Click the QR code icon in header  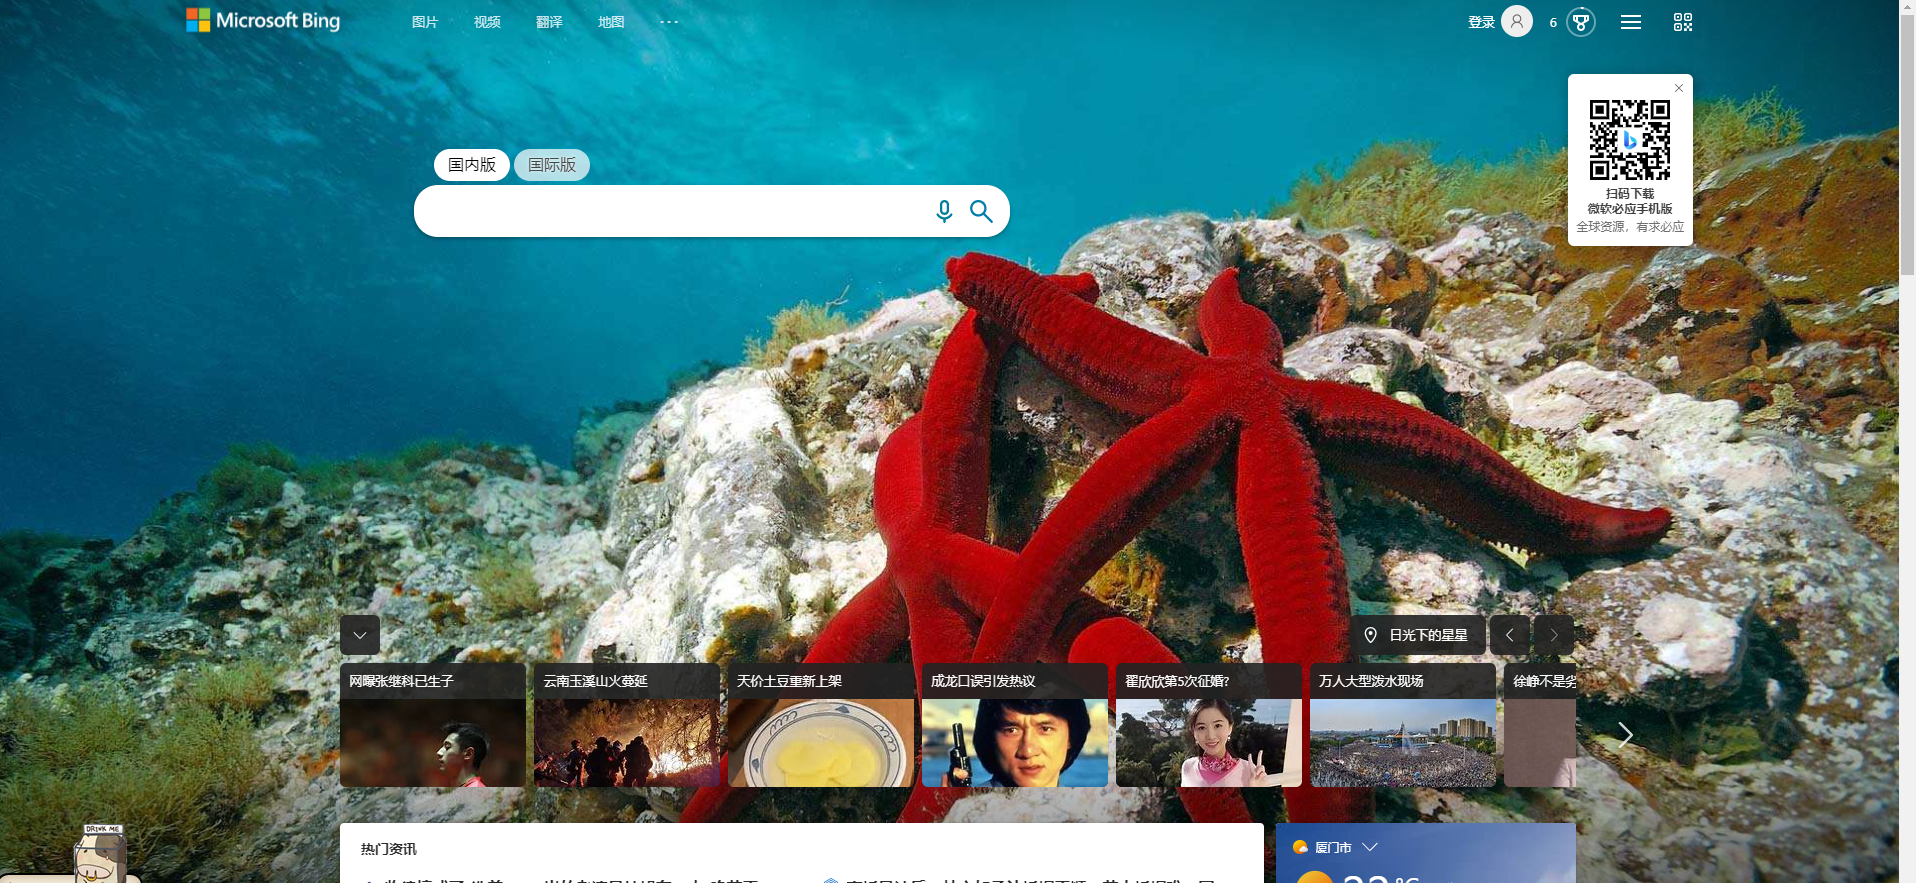point(1682,22)
